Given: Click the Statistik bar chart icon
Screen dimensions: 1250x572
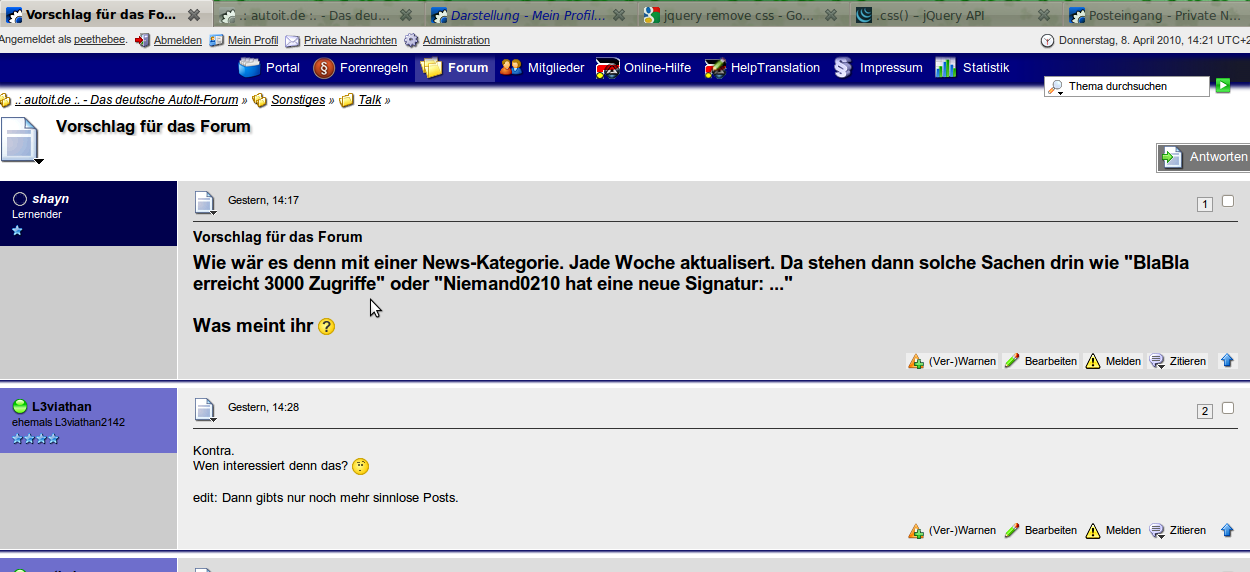Looking at the screenshot, I should point(945,68).
